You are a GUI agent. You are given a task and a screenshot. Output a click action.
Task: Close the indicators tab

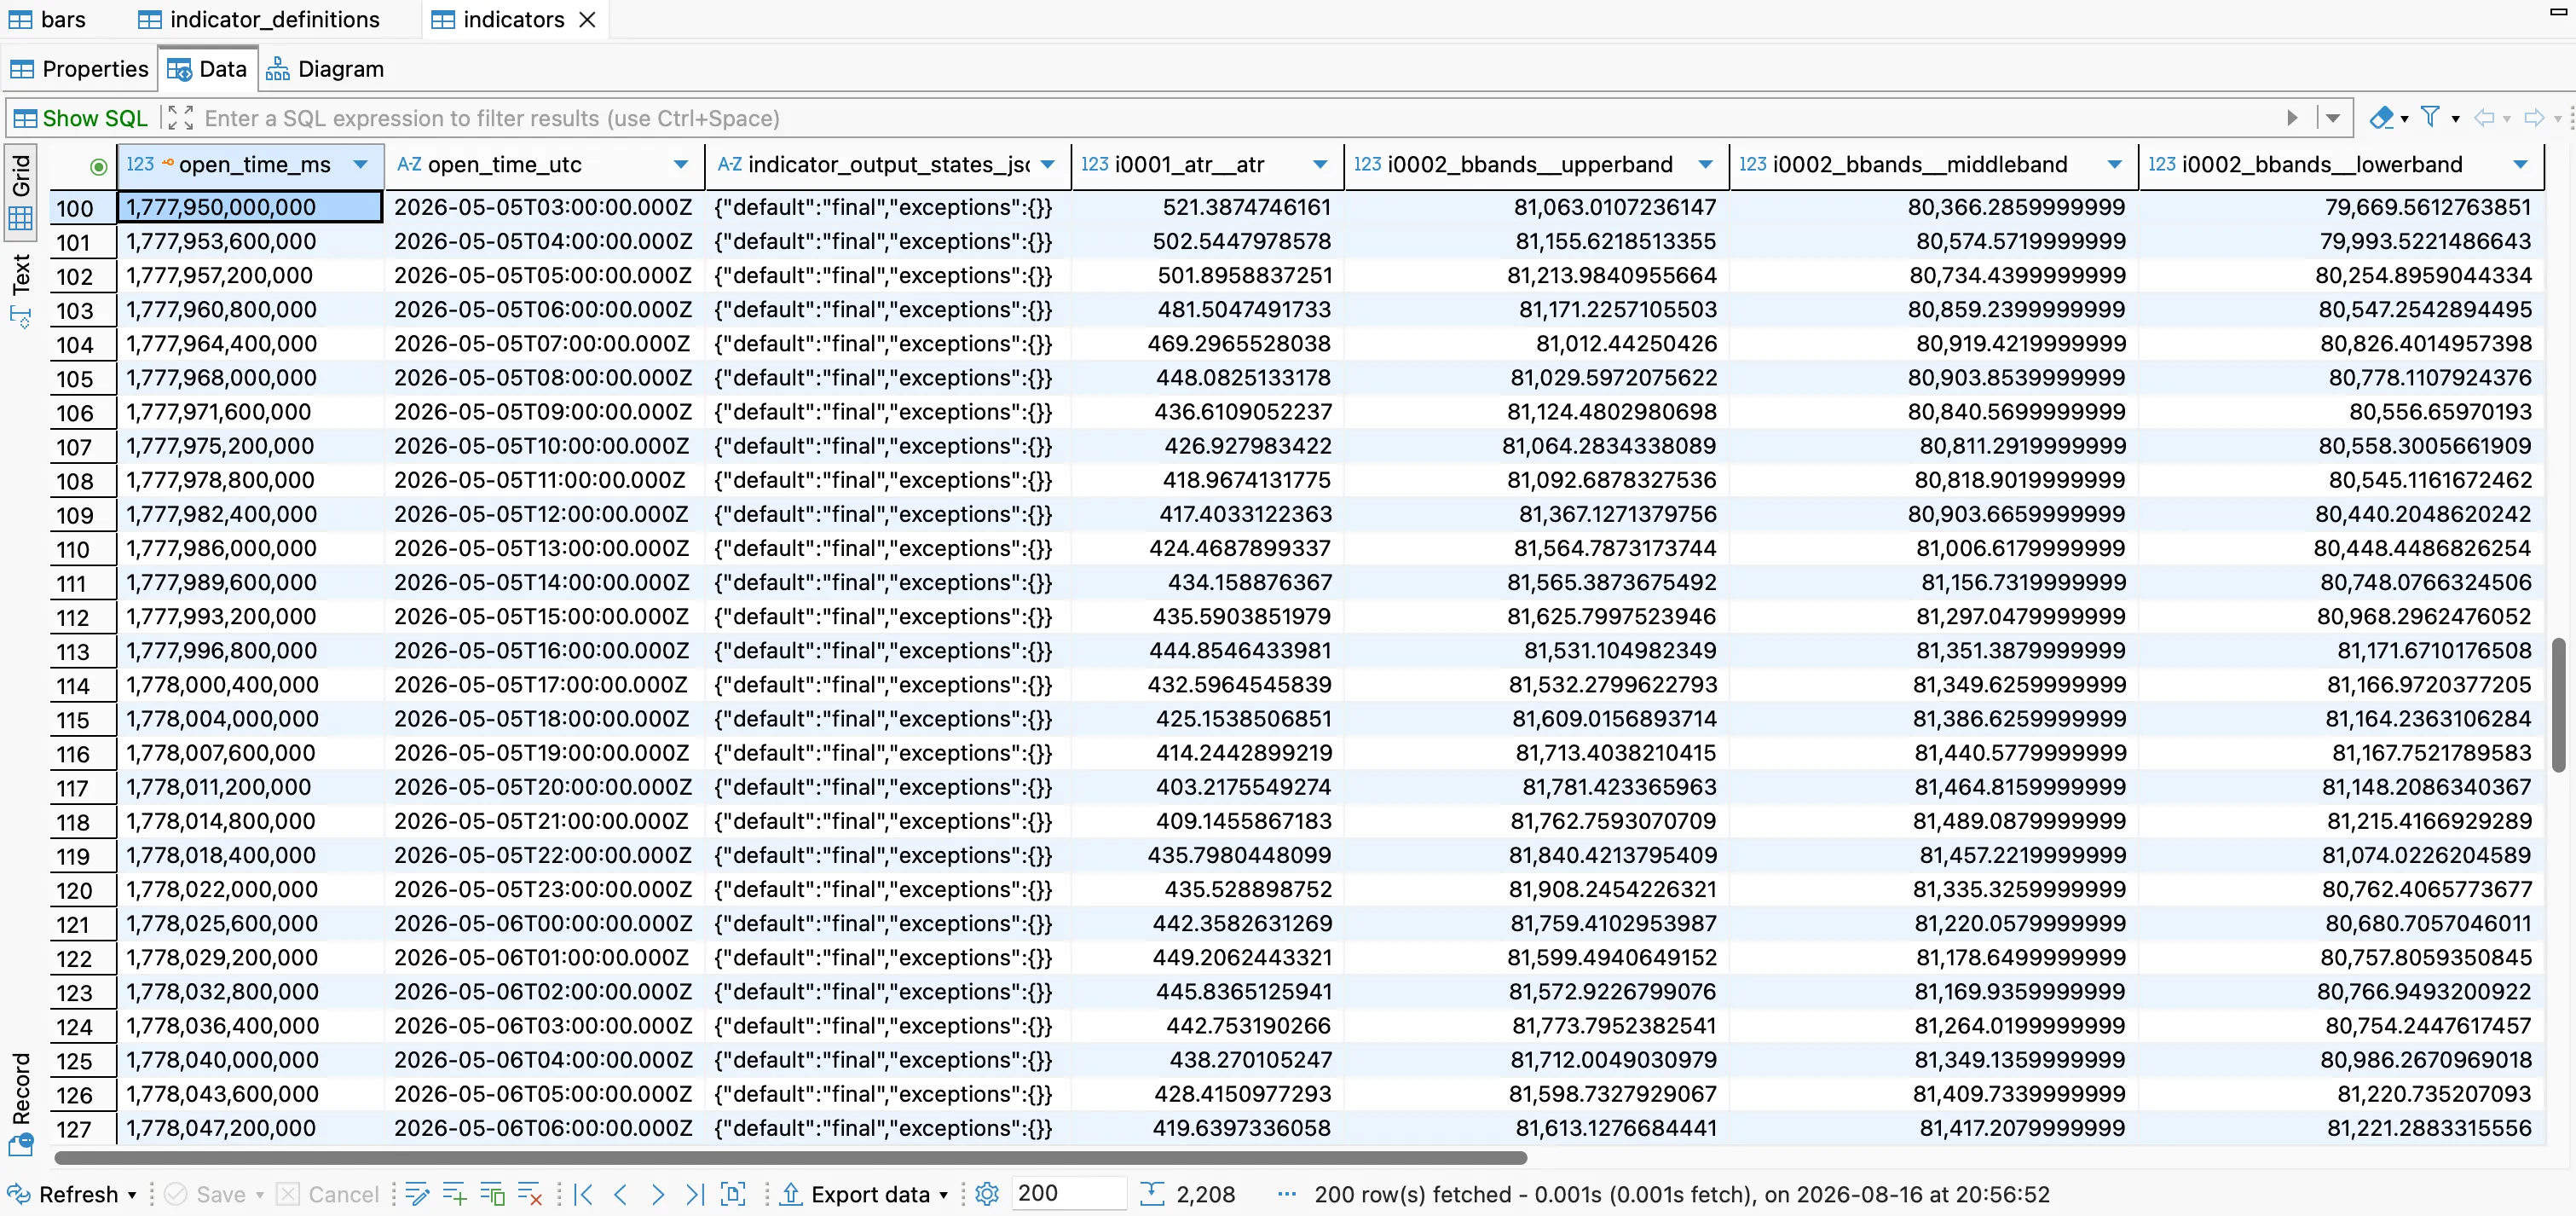[x=588, y=19]
